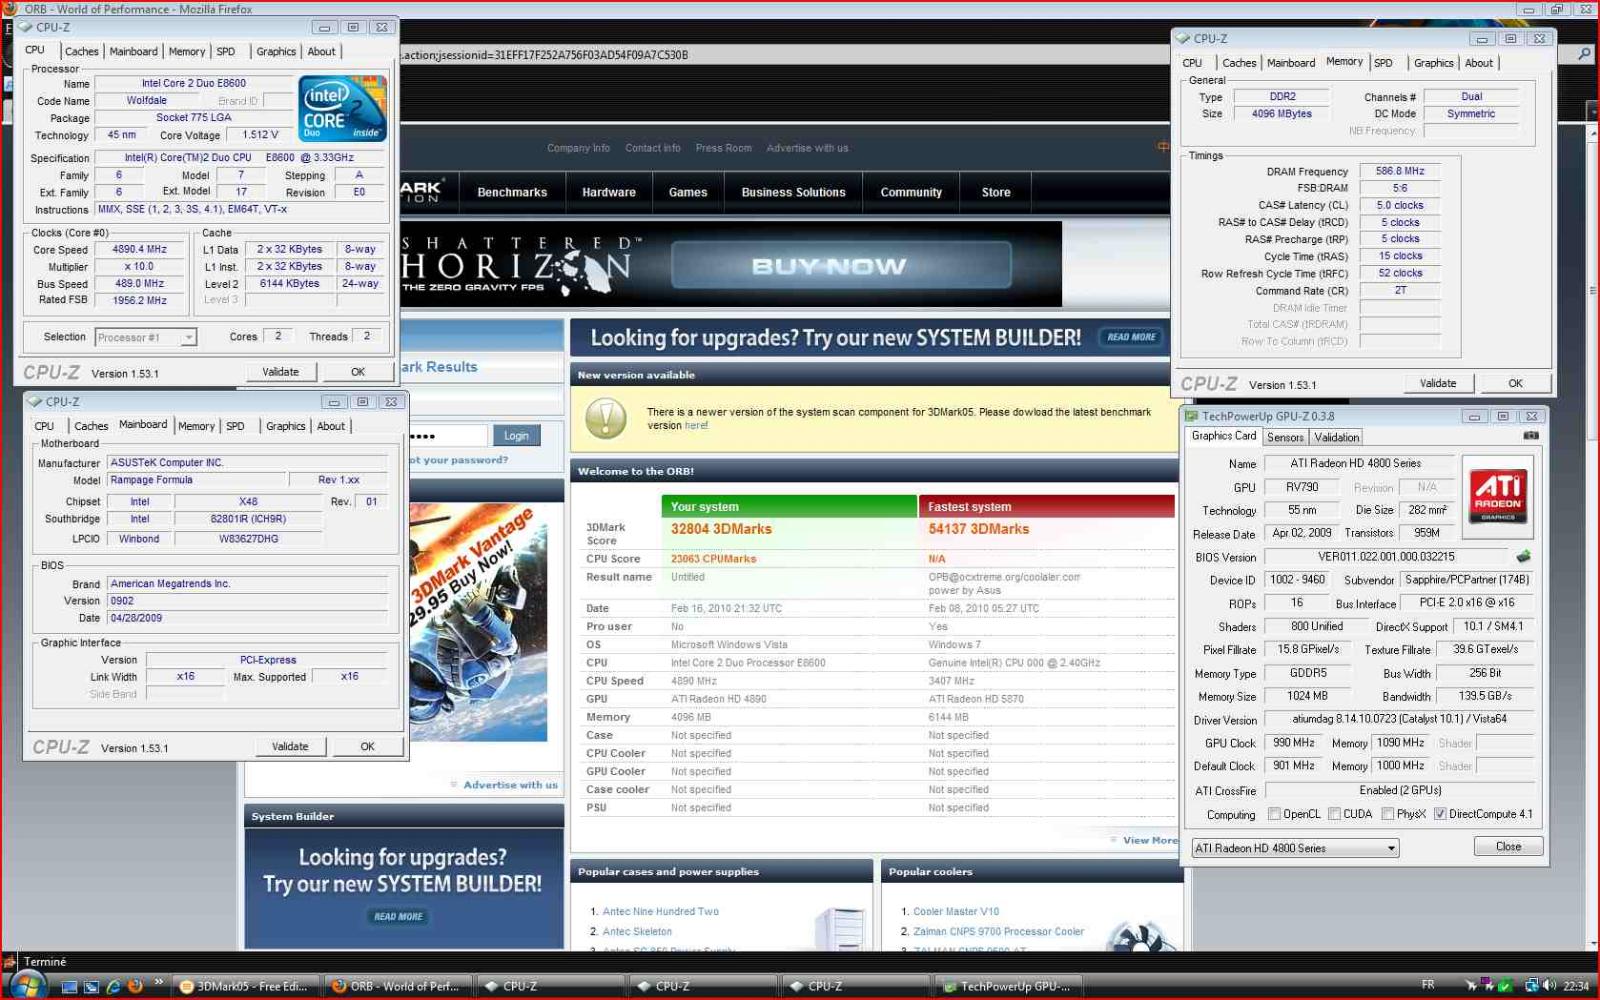Click the Show Desktop quick launch icon
Viewport: 1600px width, 1000px height.
click(69, 986)
